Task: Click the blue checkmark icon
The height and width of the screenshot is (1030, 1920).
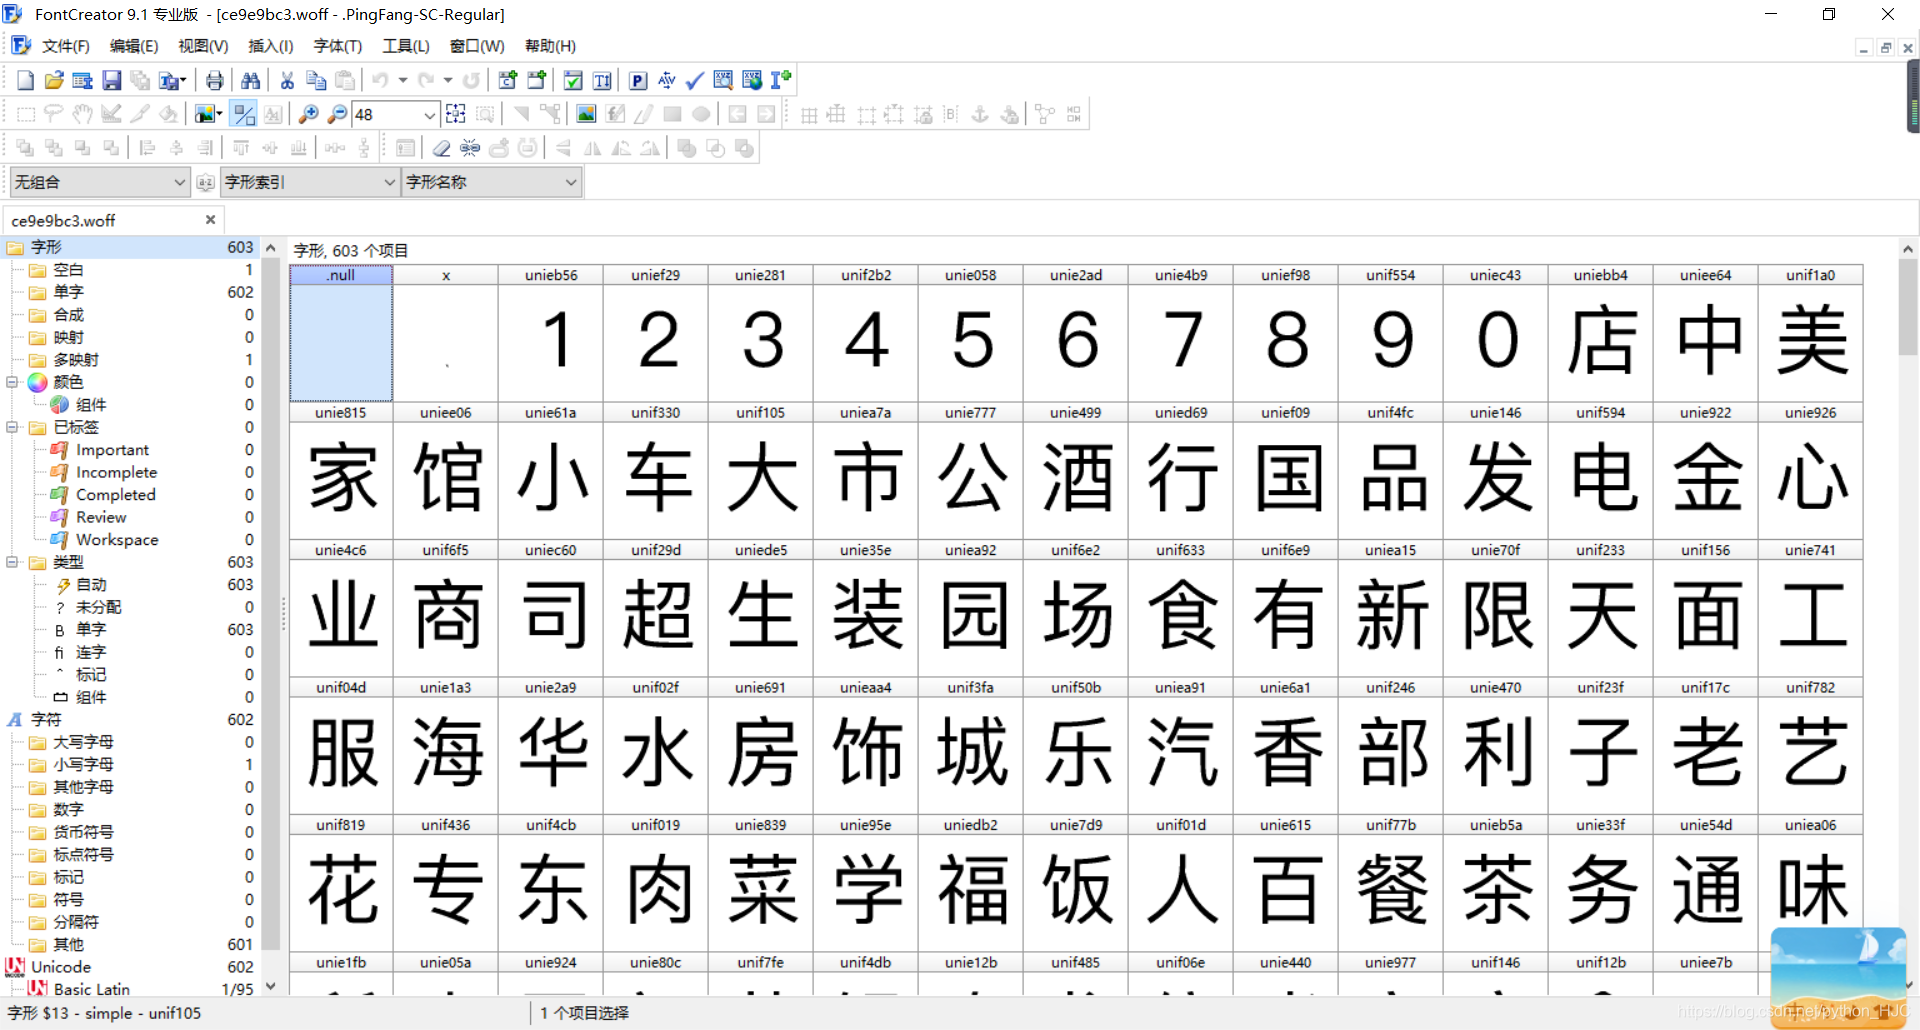Action: point(695,80)
